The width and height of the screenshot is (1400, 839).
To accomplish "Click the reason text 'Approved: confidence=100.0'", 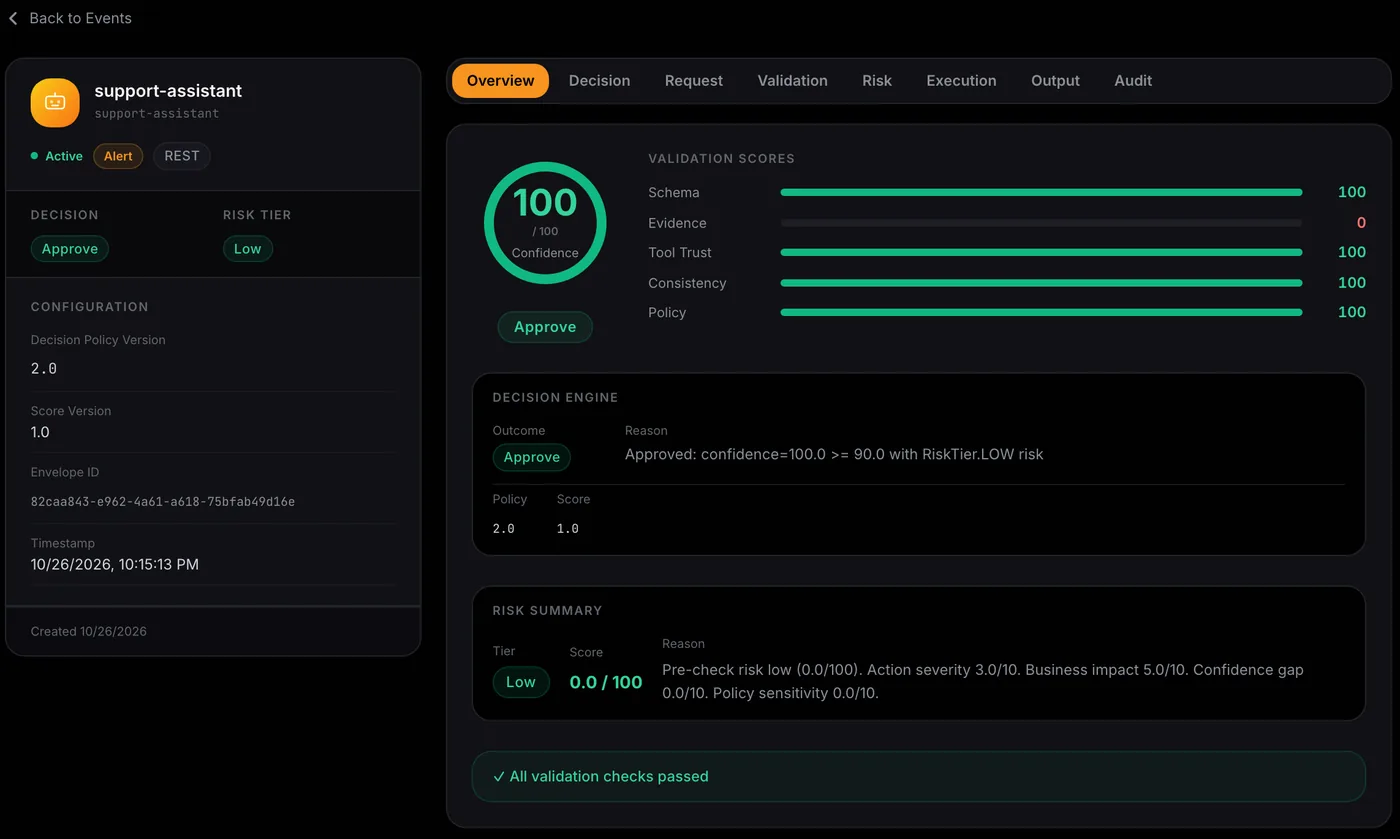I will [834, 454].
